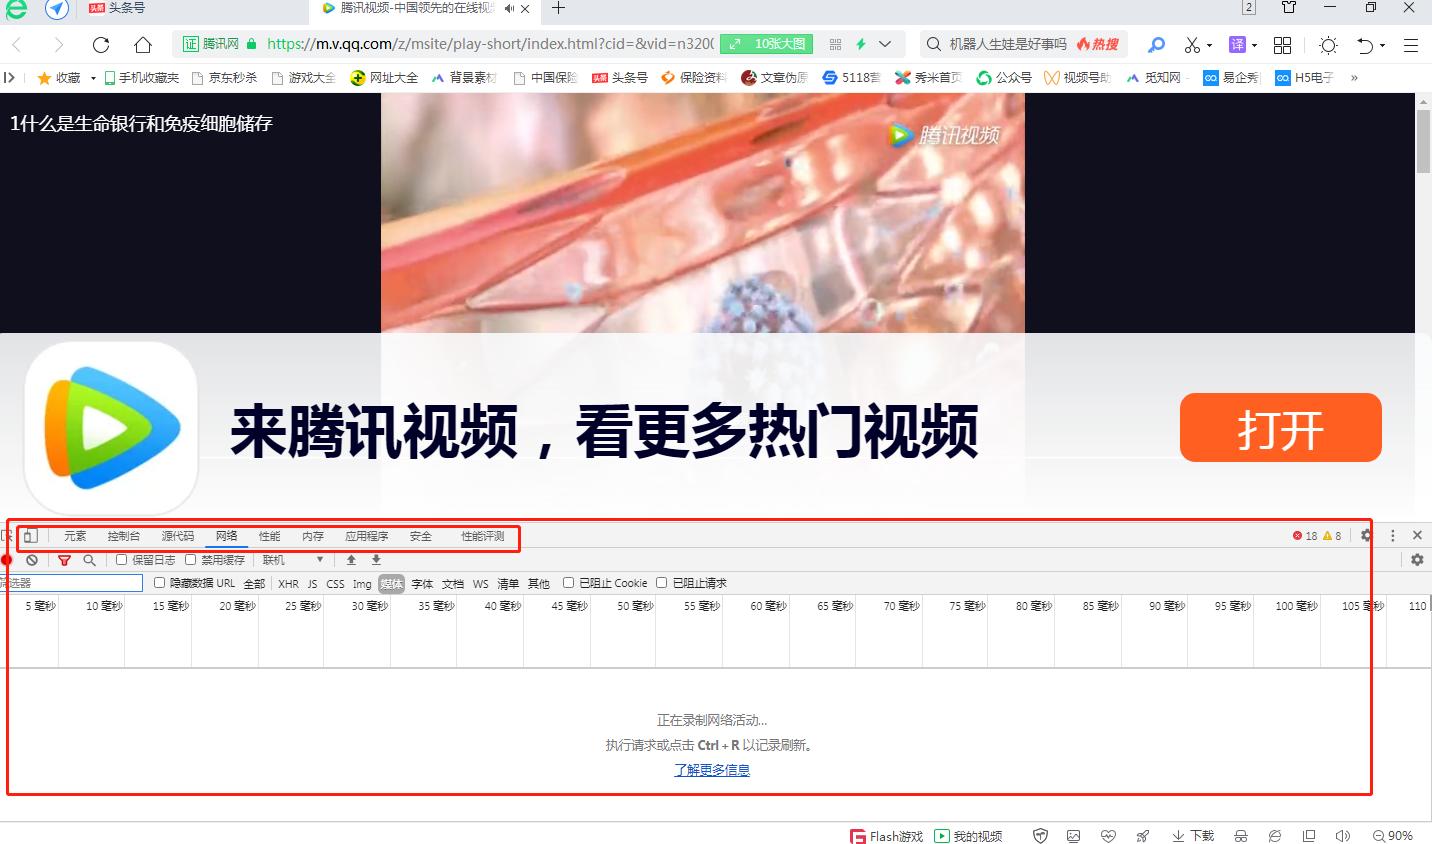This screenshot has height=844, width=1432.
Task: Enable the 禁用缓存 (disable cache) checkbox
Action: [x=189, y=559]
